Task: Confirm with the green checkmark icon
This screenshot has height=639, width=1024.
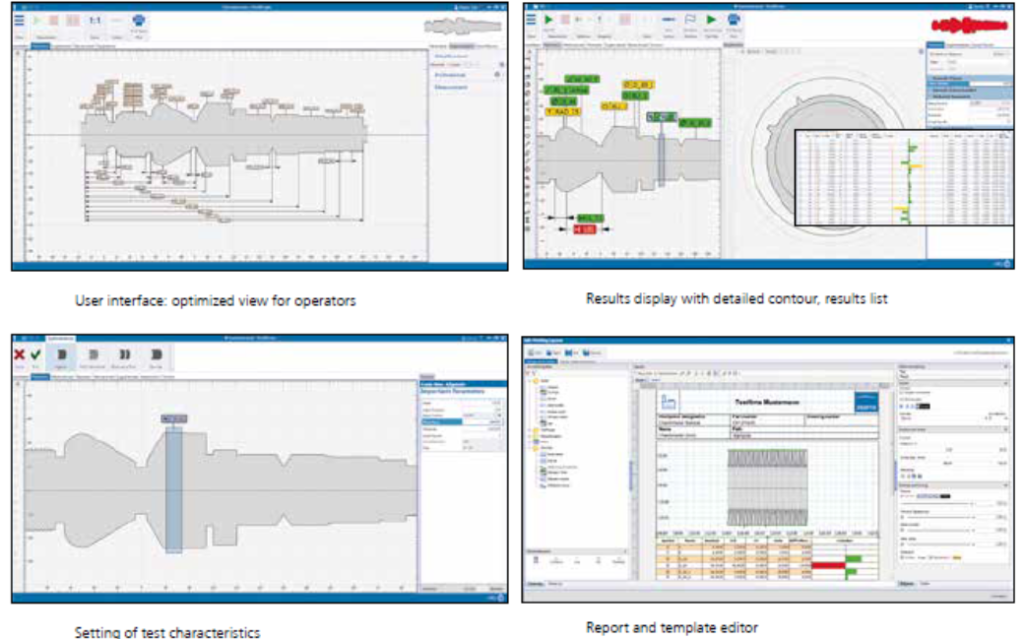Action: 36,353
